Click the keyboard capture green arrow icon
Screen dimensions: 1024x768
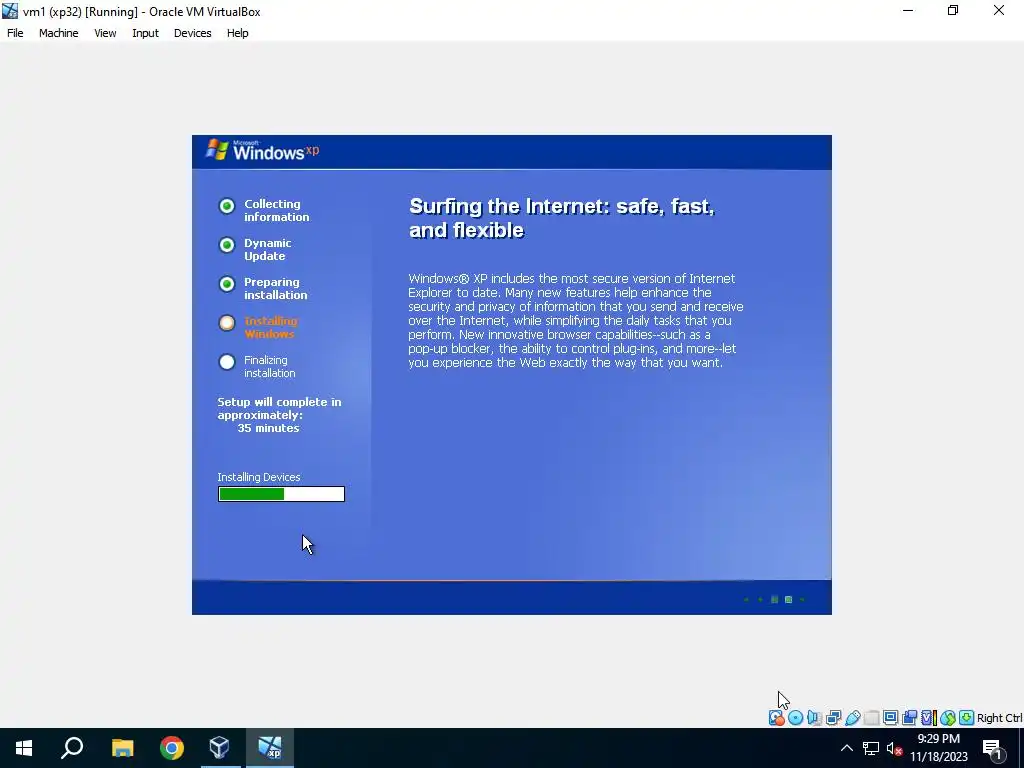tap(967, 718)
